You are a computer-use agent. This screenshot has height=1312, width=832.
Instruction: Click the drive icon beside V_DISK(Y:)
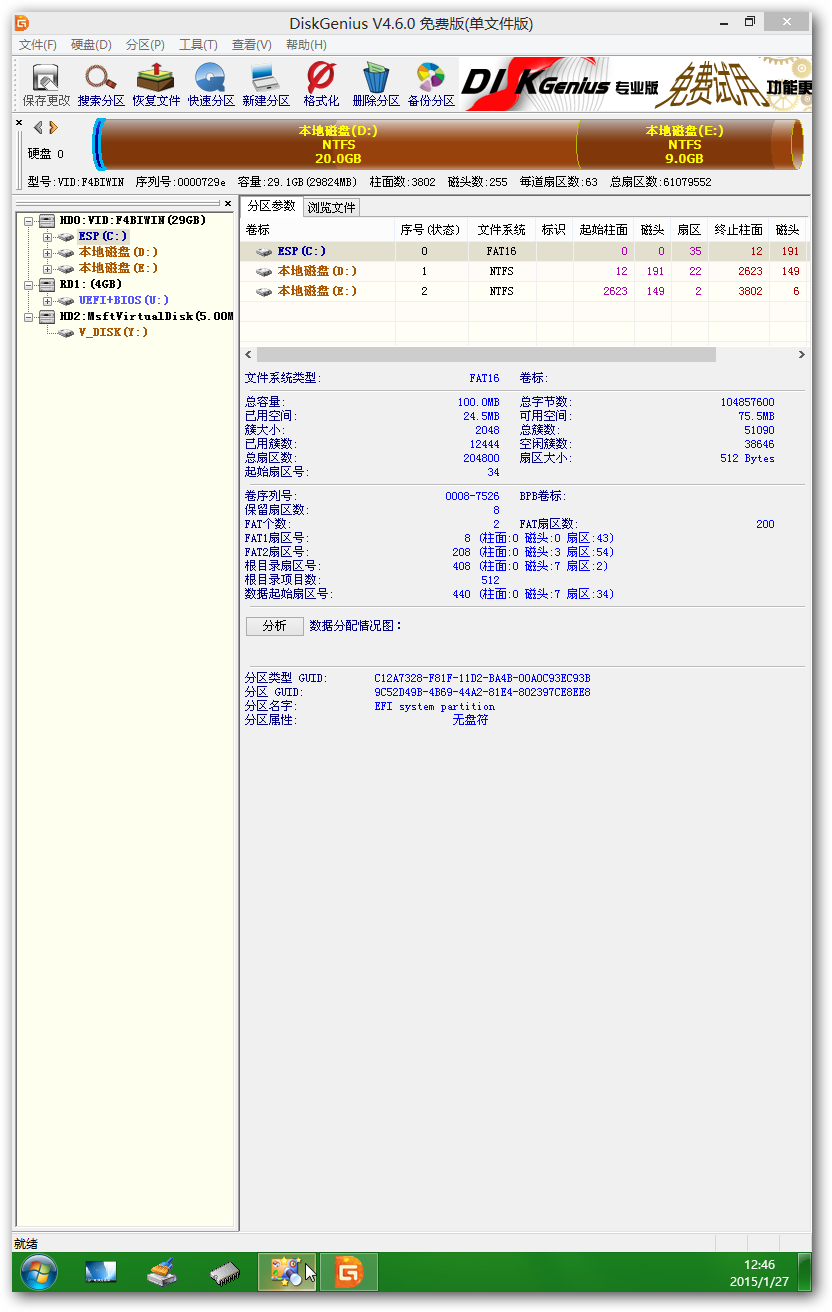66,332
